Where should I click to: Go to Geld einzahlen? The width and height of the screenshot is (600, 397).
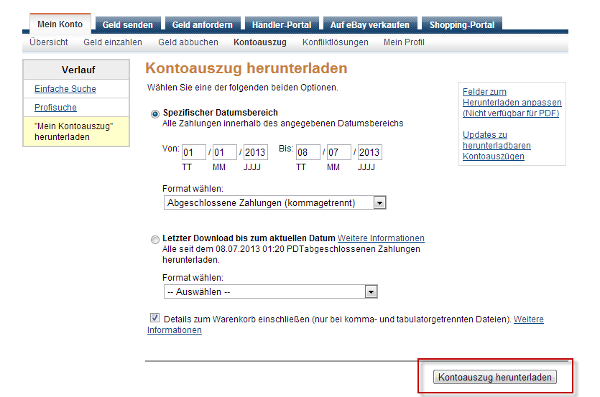pos(113,42)
